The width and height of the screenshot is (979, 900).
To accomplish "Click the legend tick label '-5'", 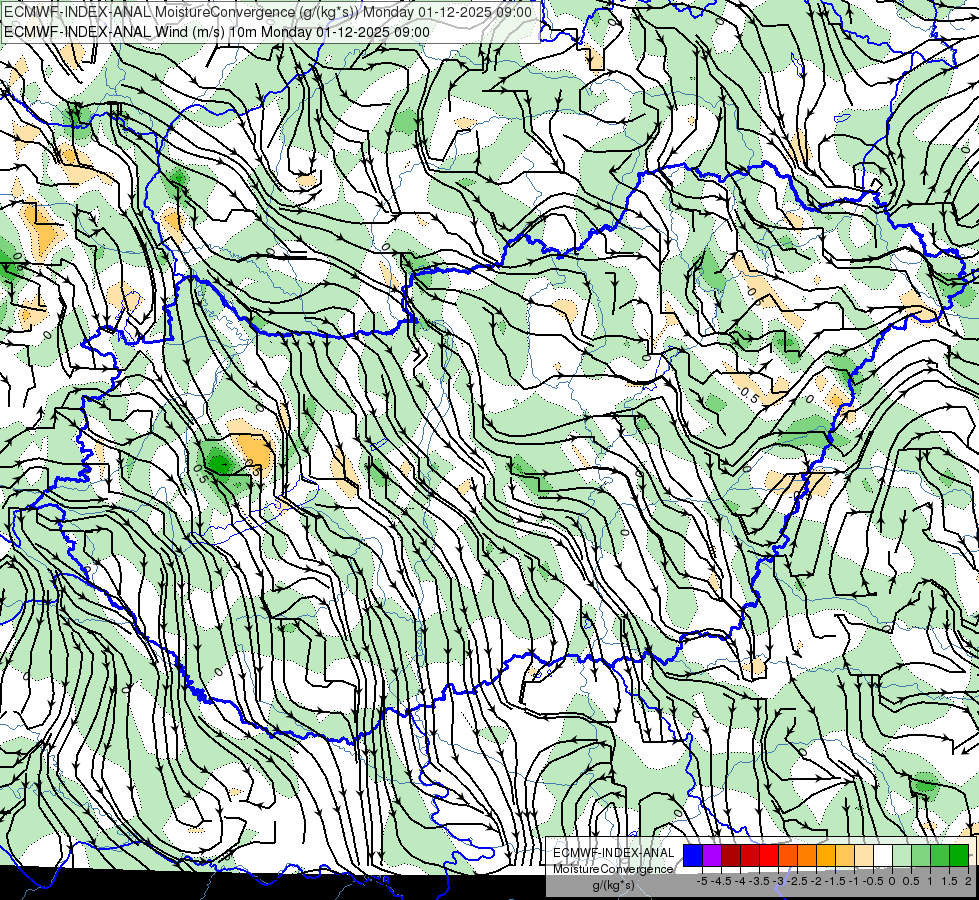I will coord(702,881).
